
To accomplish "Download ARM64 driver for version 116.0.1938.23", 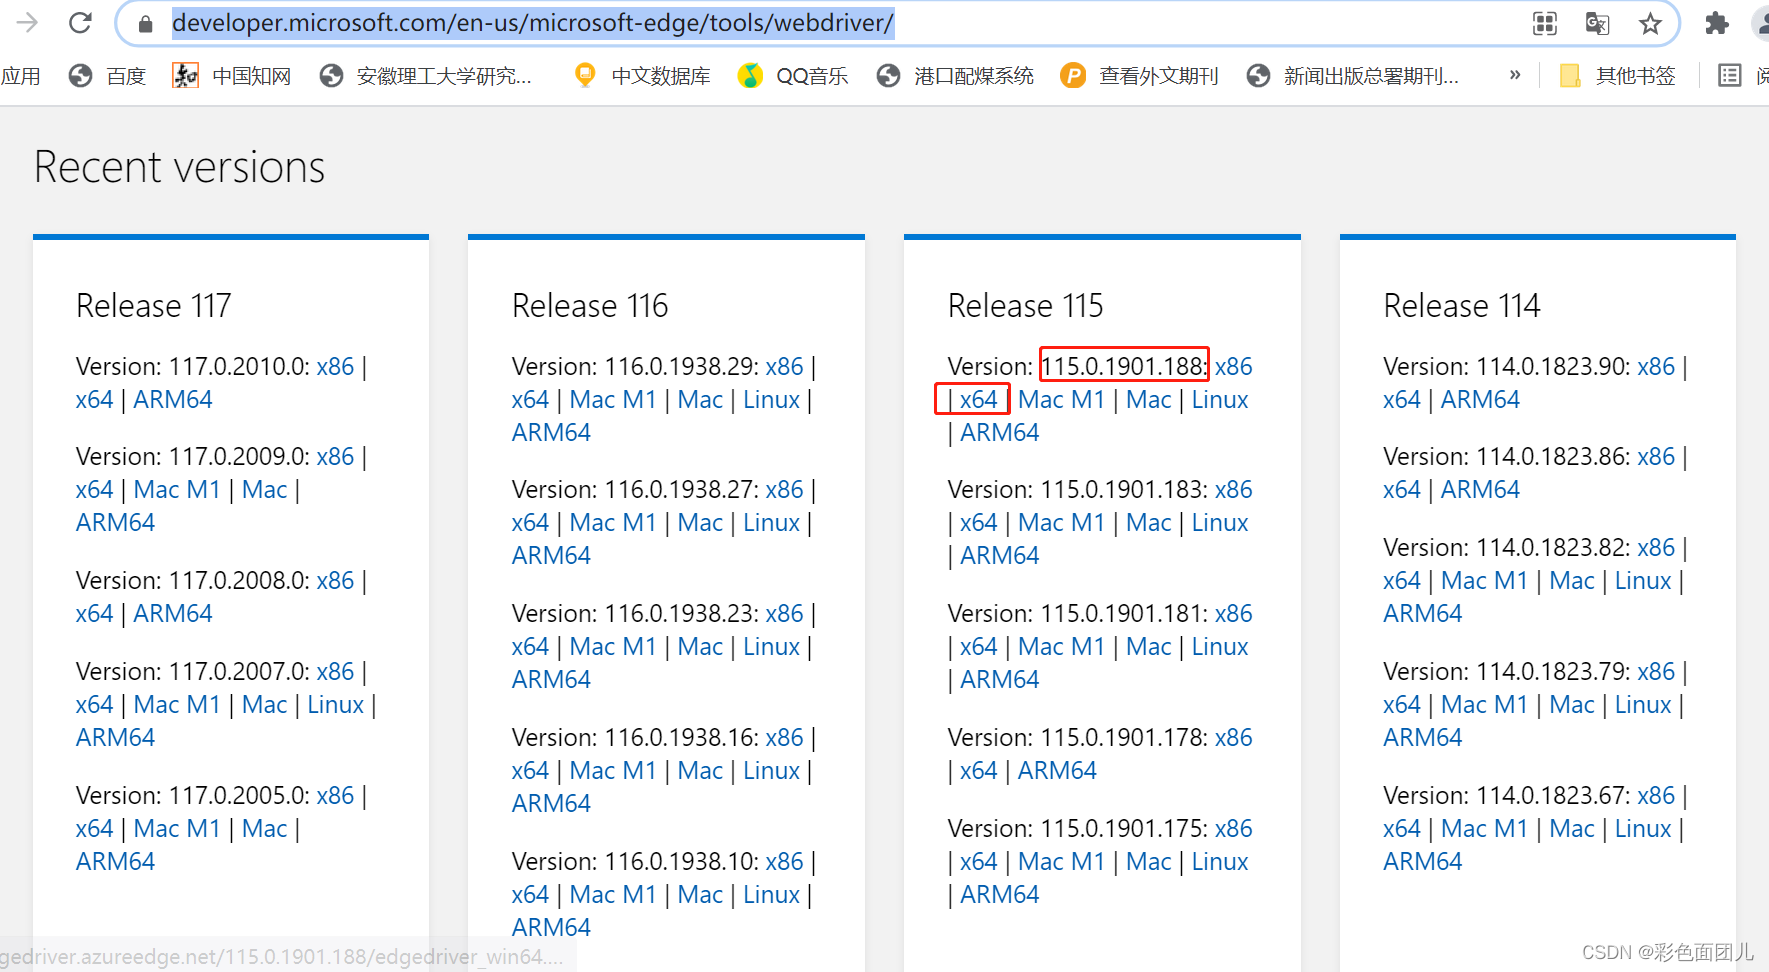I will [551, 680].
